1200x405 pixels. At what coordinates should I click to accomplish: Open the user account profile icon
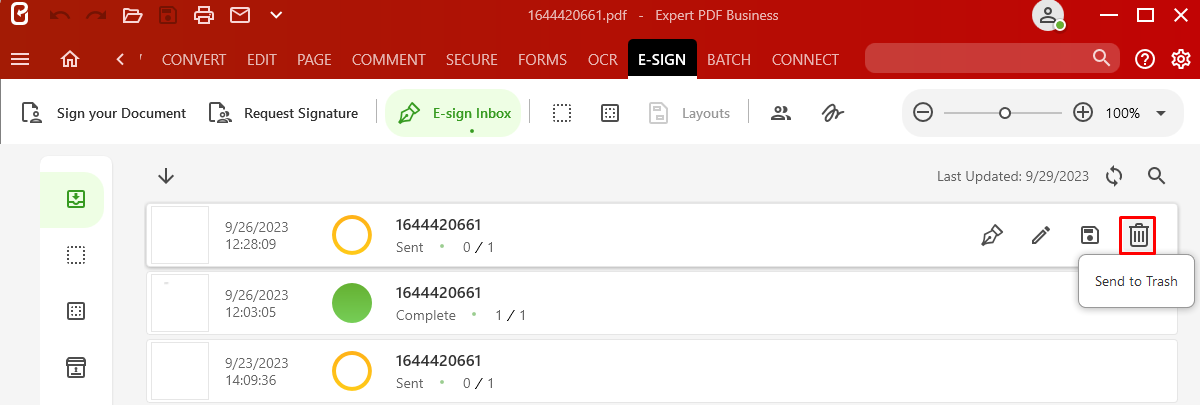pos(1048,15)
